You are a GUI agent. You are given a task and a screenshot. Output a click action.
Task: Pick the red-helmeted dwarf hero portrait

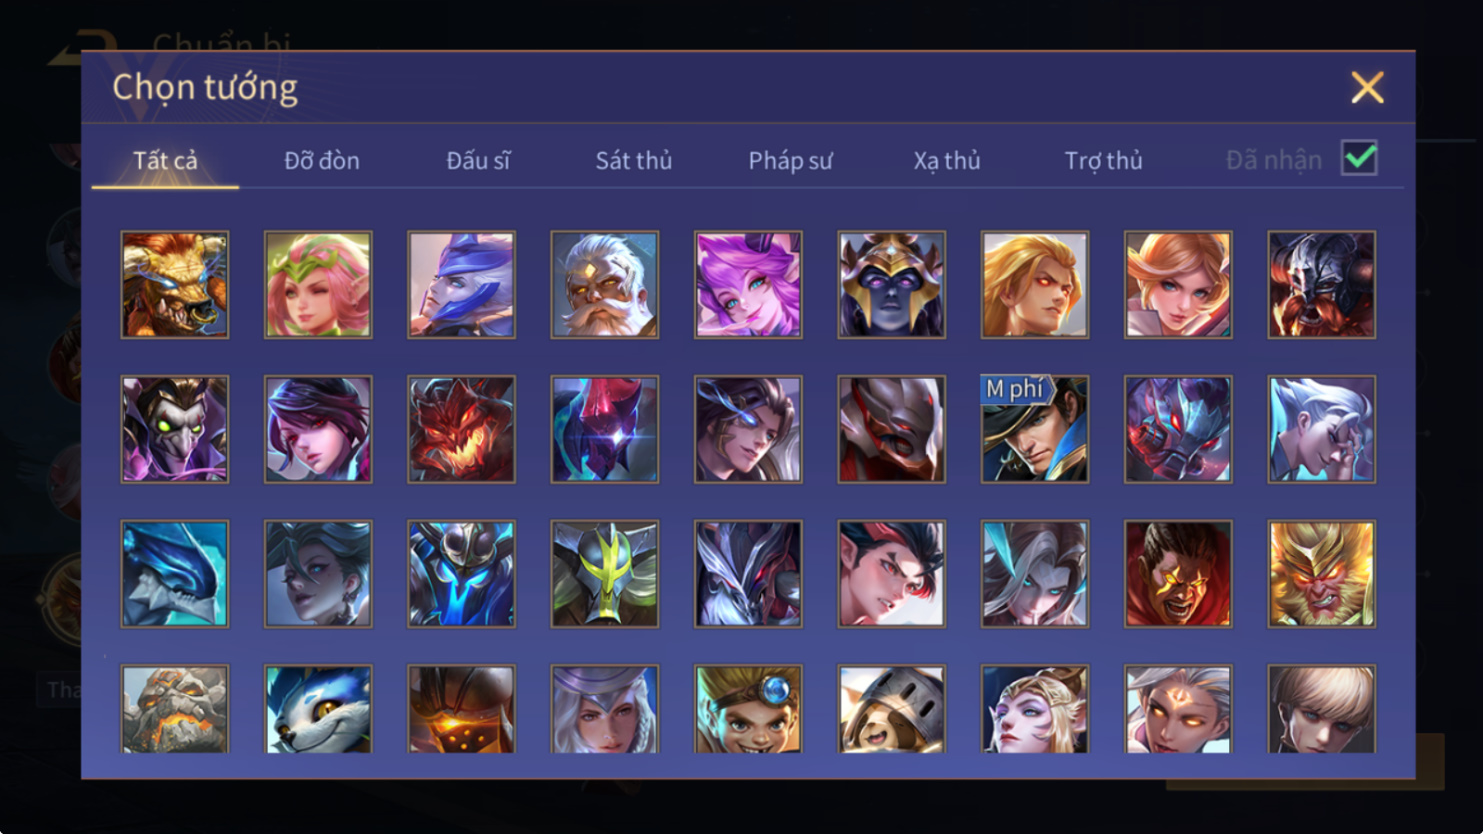coord(1322,285)
